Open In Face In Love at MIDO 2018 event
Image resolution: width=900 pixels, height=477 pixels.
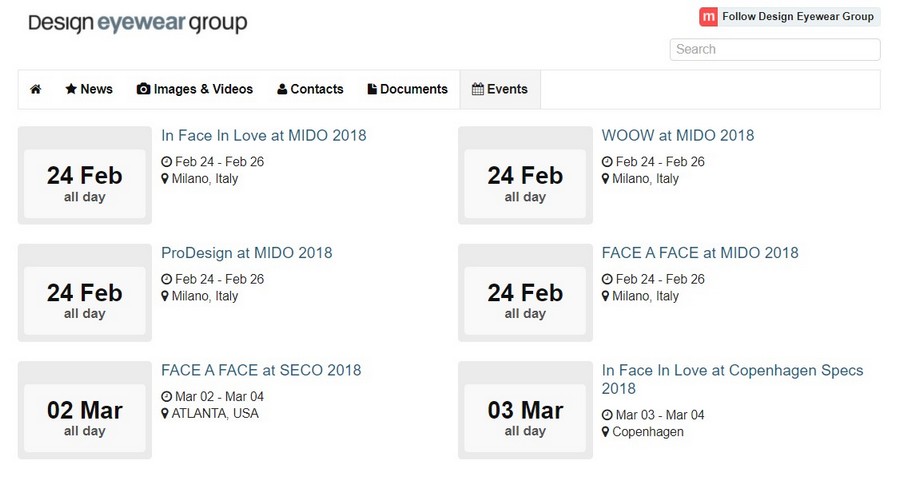(263, 135)
